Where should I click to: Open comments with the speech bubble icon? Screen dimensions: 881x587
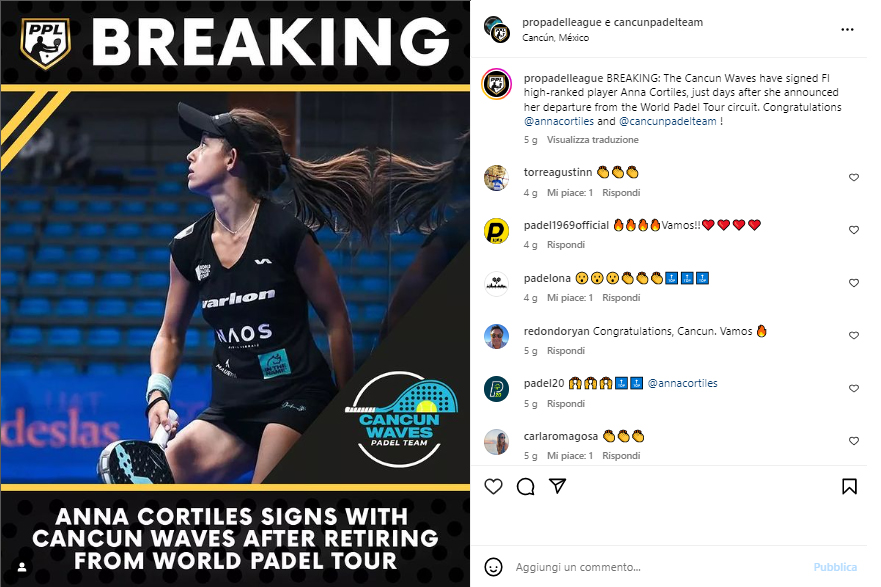coord(525,486)
